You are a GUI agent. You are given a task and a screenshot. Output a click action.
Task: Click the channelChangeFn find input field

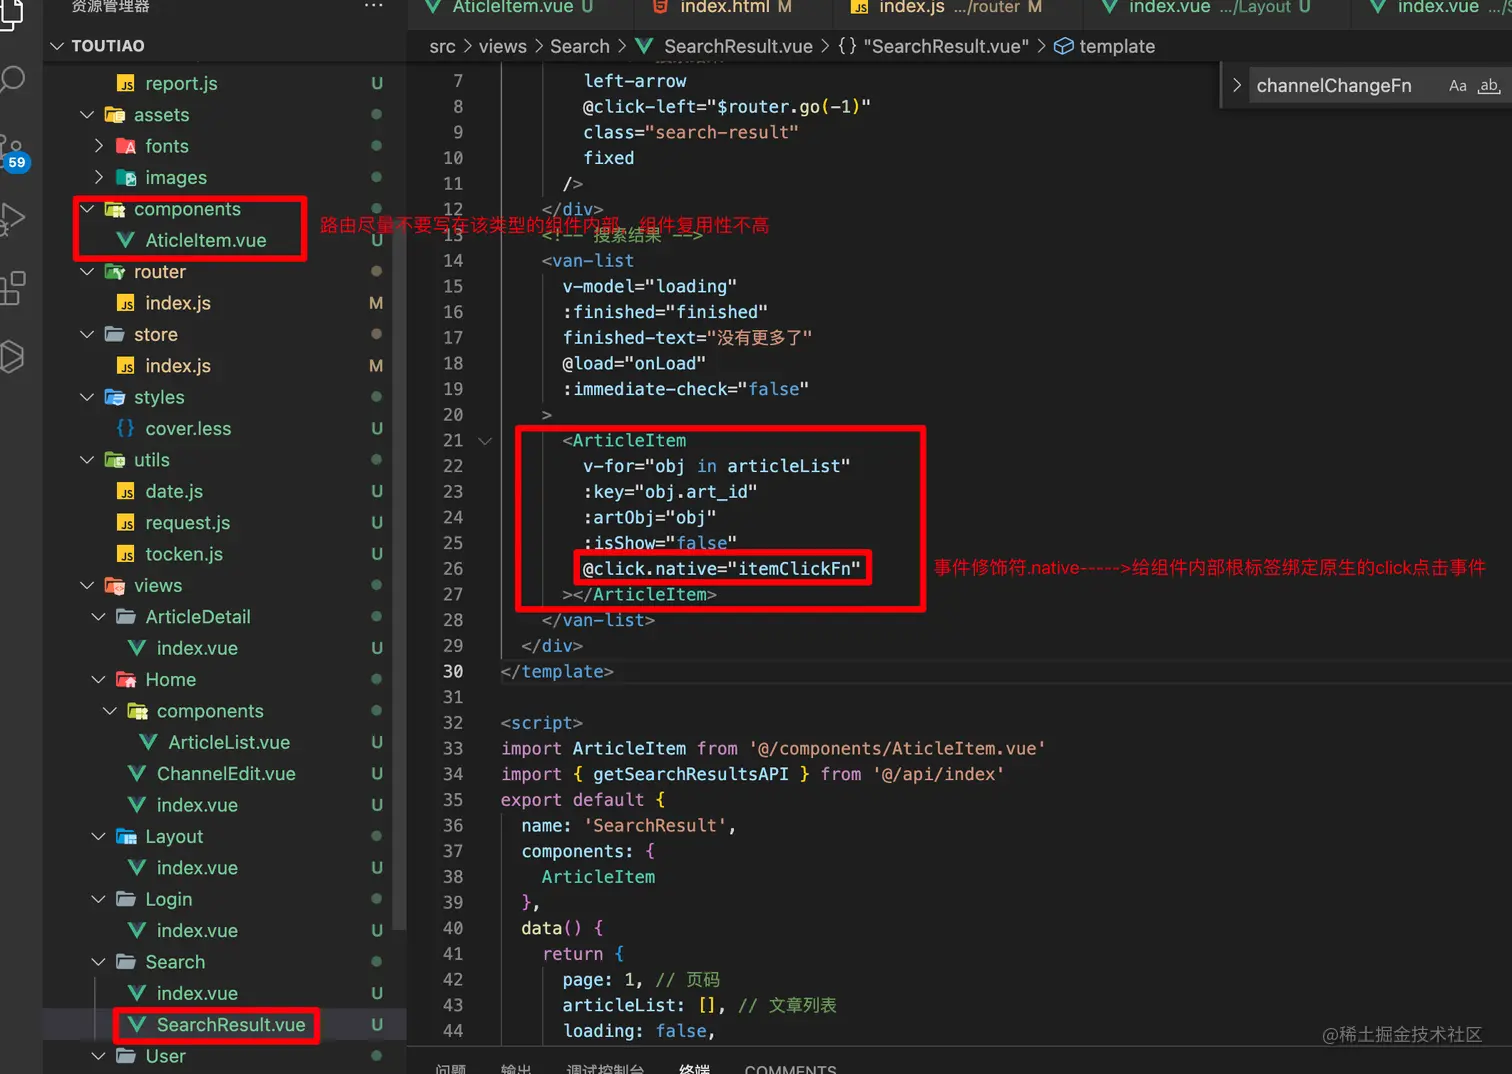1345,86
